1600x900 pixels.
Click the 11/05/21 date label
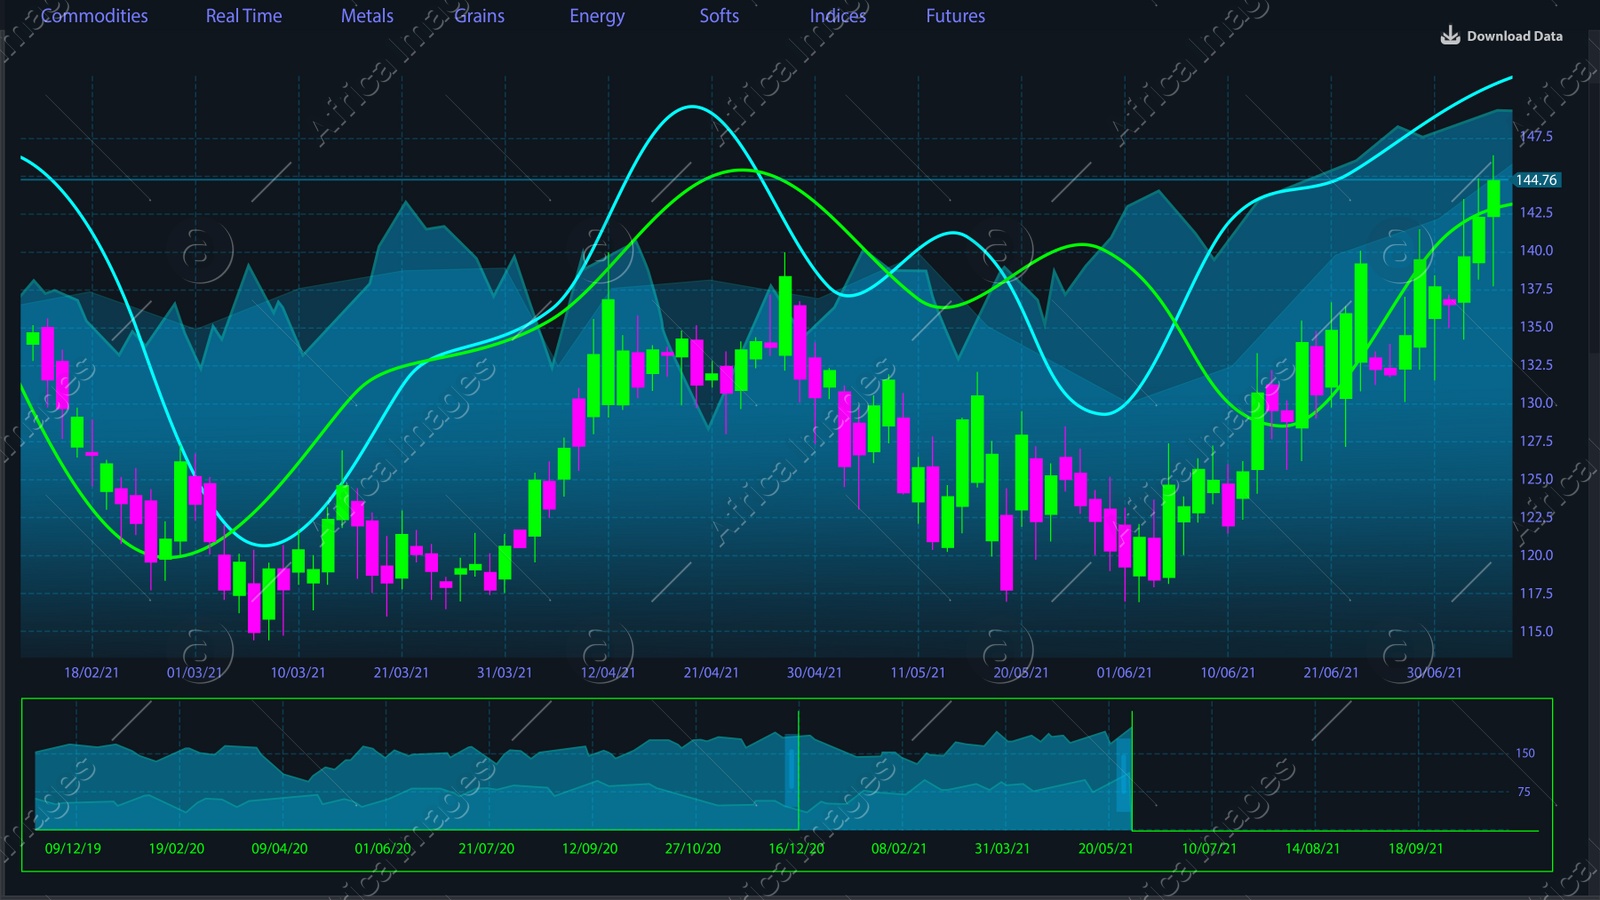tap(918, 672)
